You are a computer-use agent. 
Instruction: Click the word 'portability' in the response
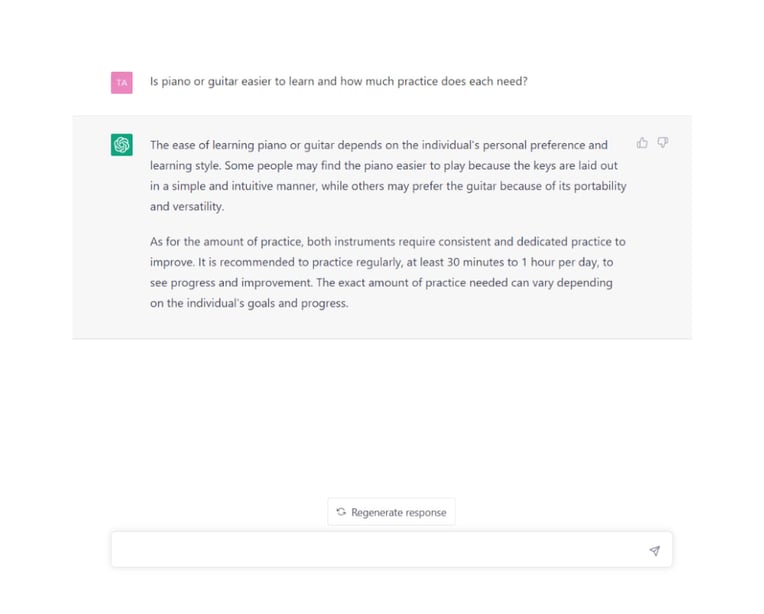(x=600, y=186)
